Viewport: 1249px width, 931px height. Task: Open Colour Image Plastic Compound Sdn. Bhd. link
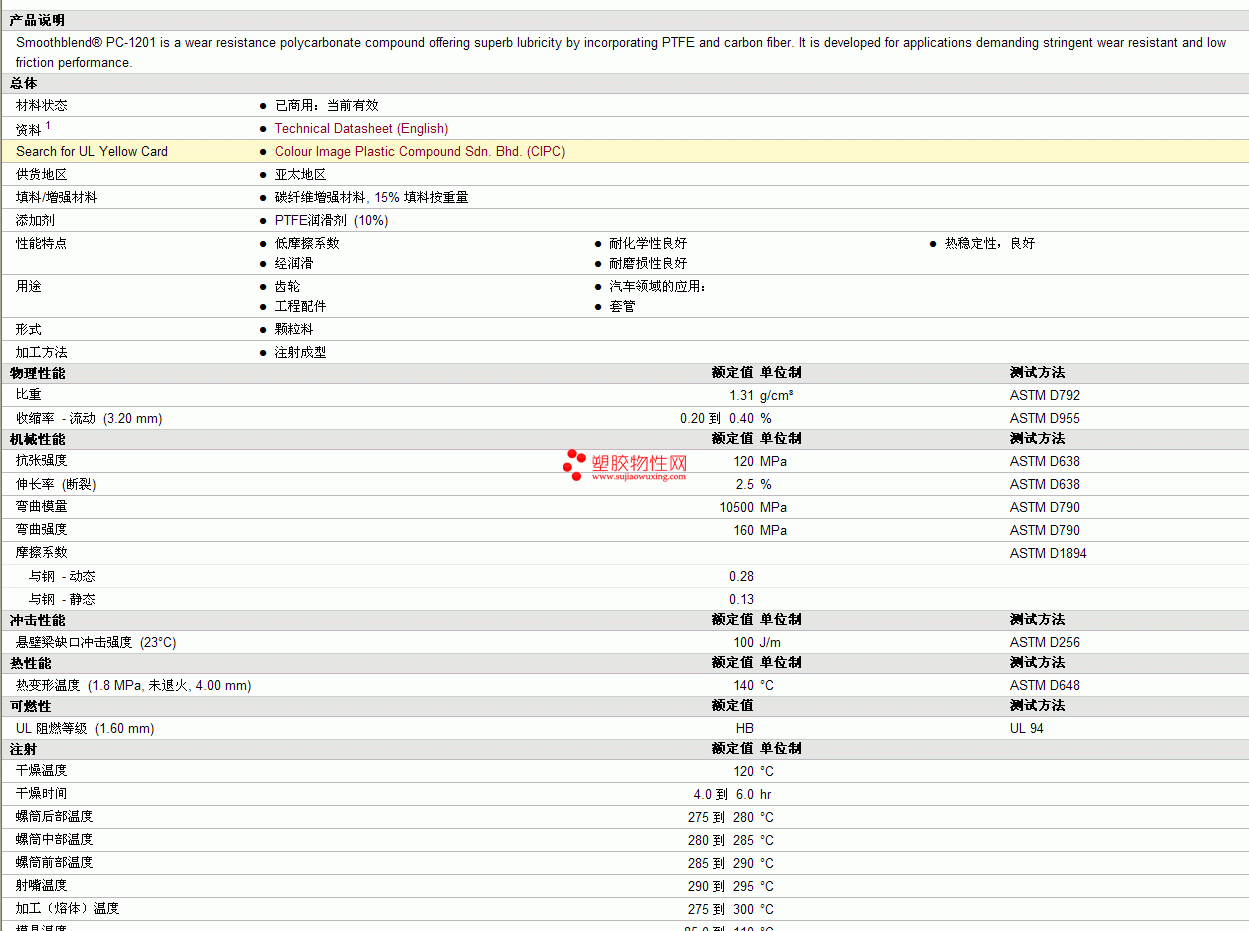point(420,151)
